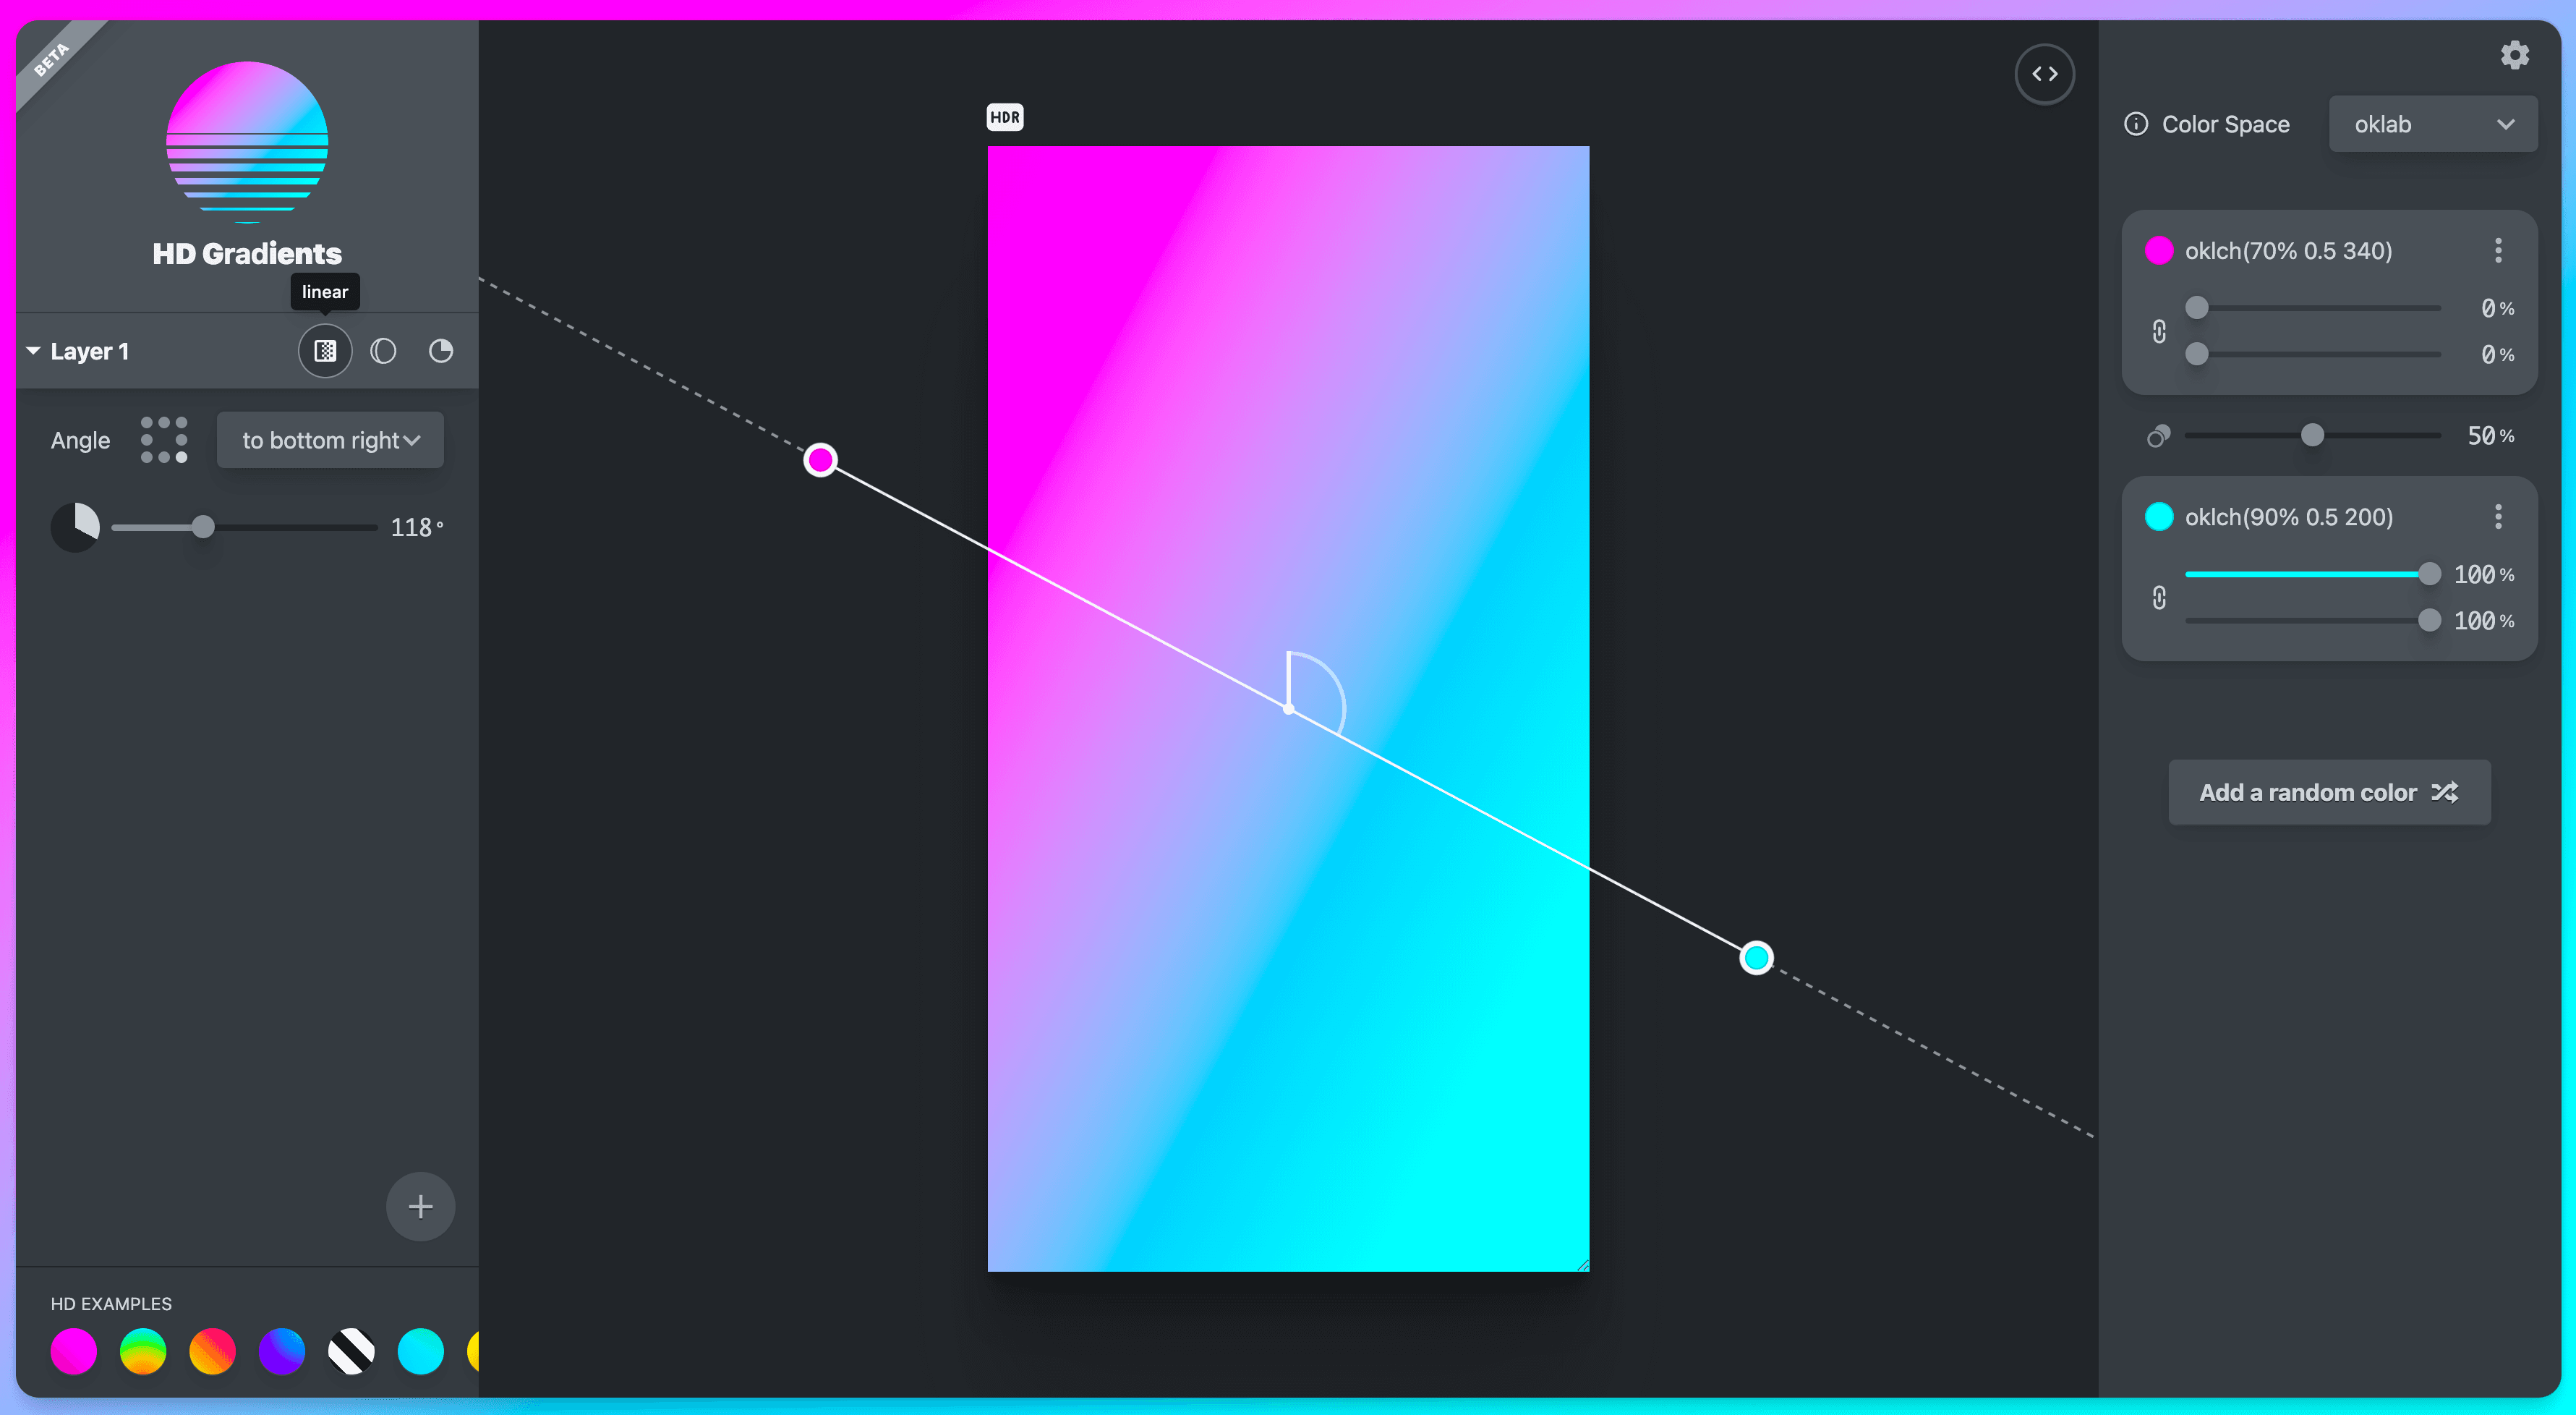Click second 100% slider of cyan stop
The height and width of the screenshot is (1415, 2576).
[x=2312, y=621]
